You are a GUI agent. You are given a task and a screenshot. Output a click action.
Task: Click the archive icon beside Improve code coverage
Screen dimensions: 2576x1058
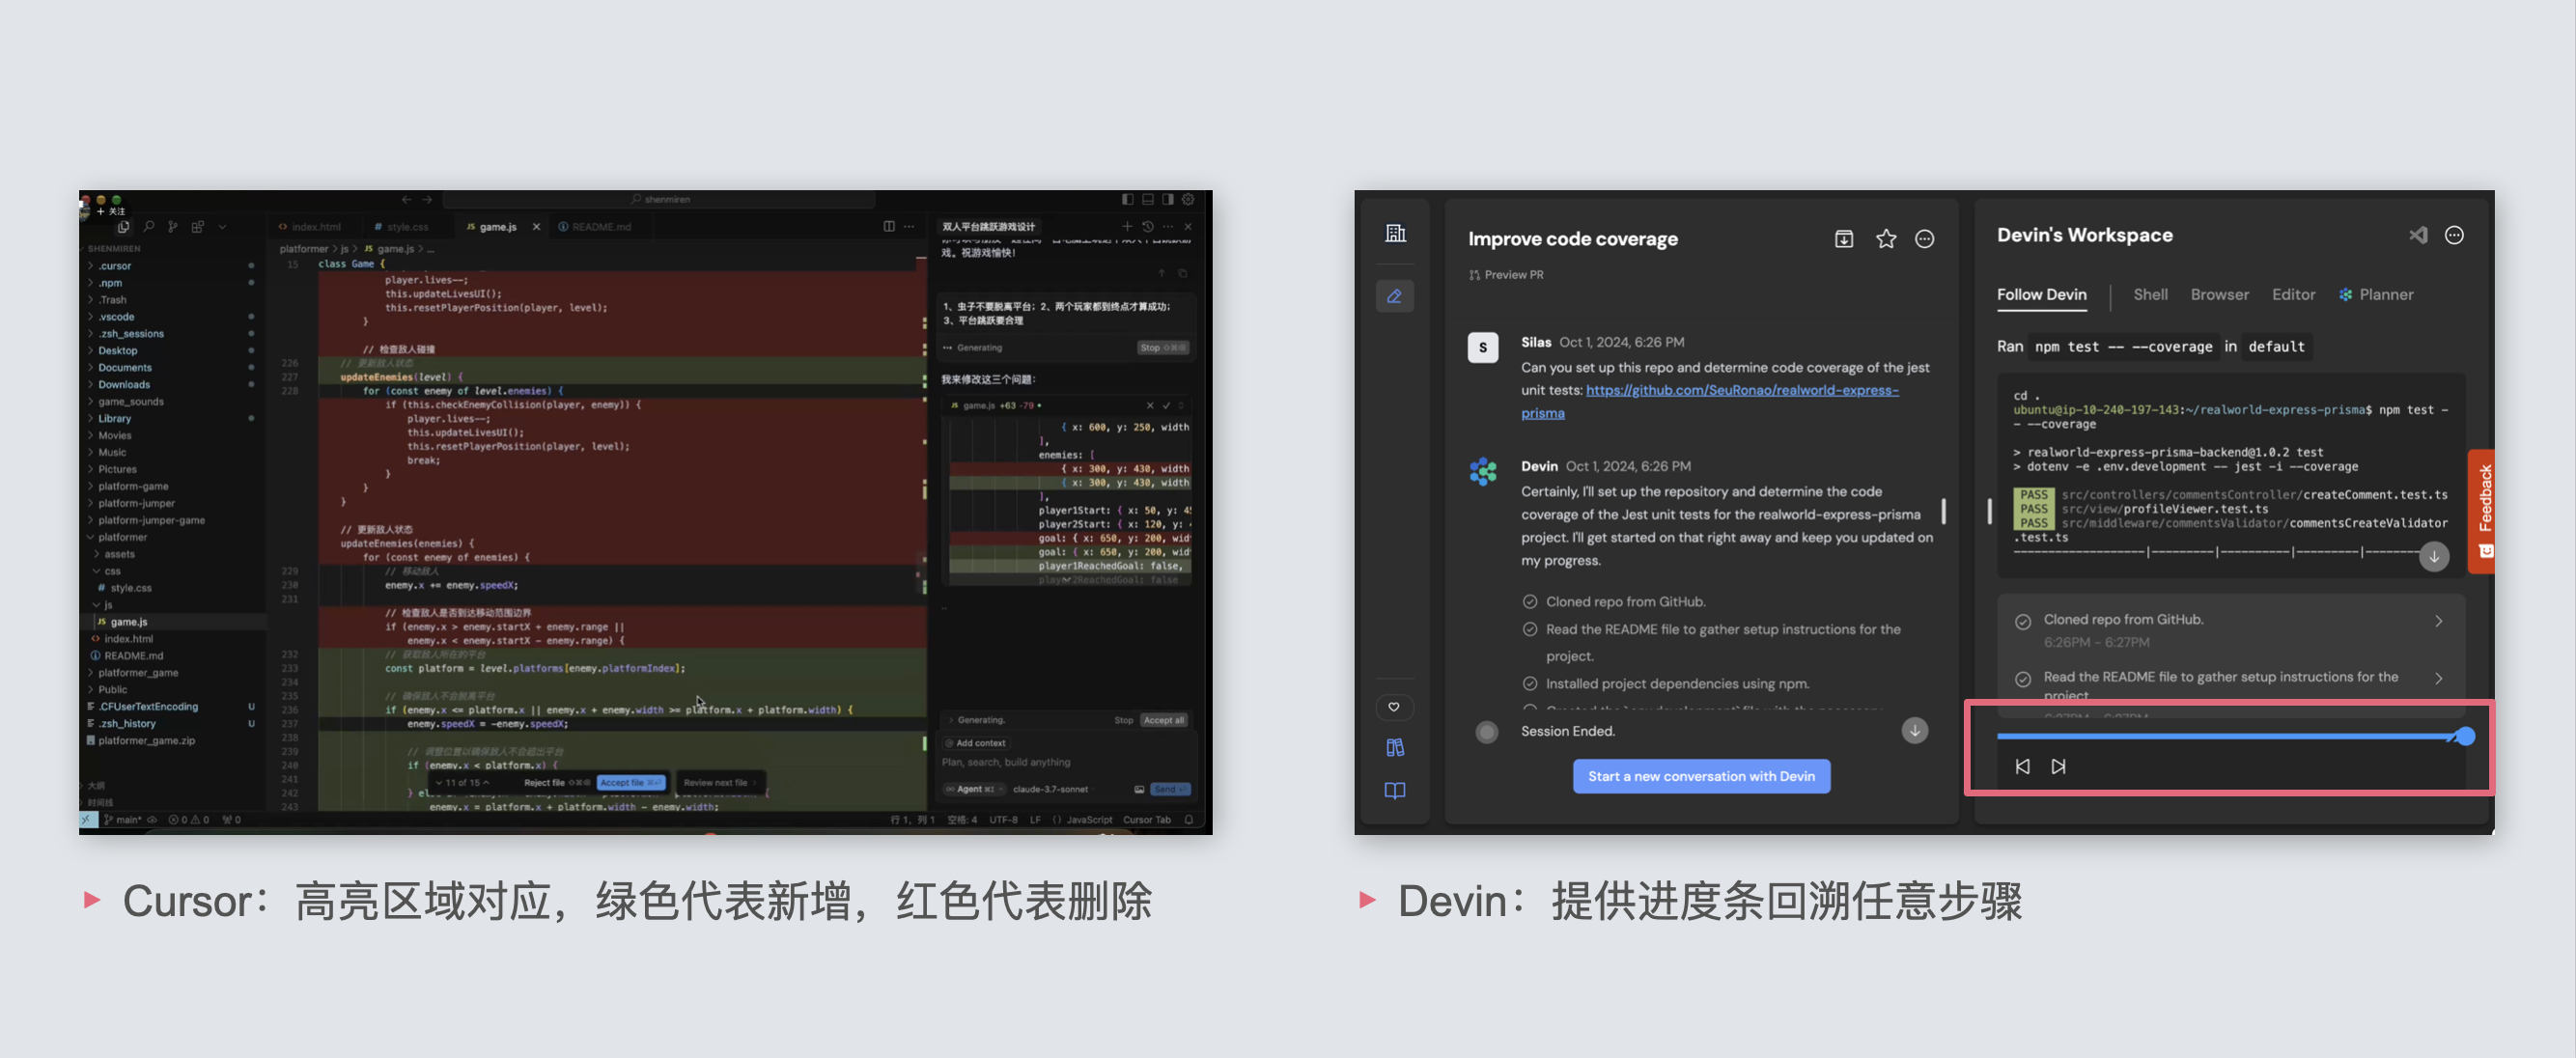click(1844, 239)
